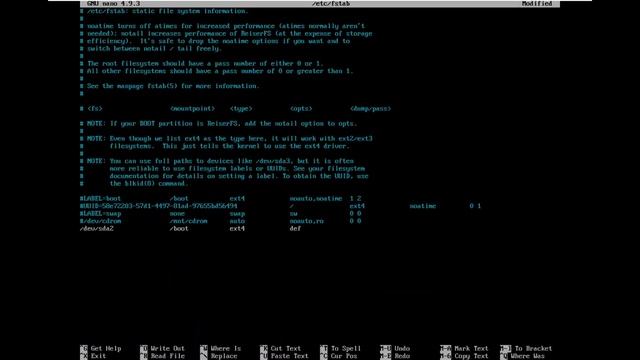Click the 'noatime' option in UUID line
The height and width of the screenshot is (360, 640).
pyautogui.click(x=423, y=206)
